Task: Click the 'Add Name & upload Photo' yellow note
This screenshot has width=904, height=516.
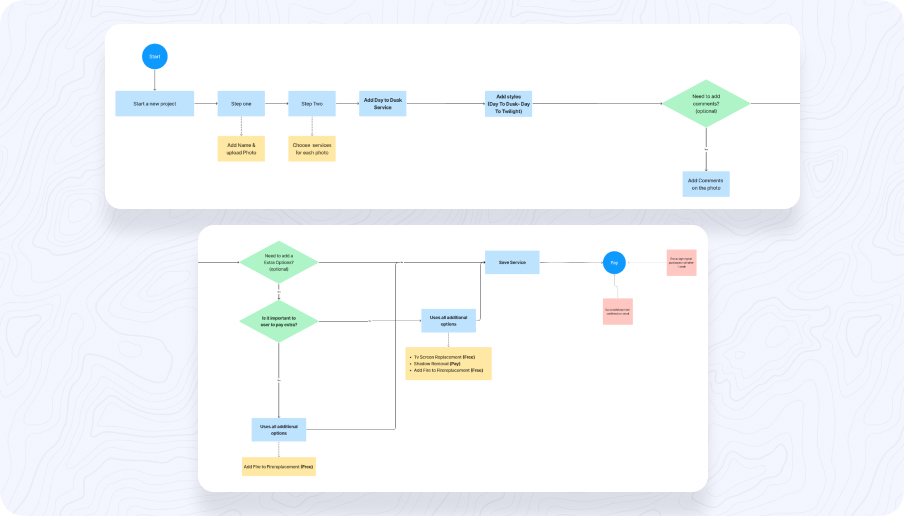Action: click(x=241, y=149)
